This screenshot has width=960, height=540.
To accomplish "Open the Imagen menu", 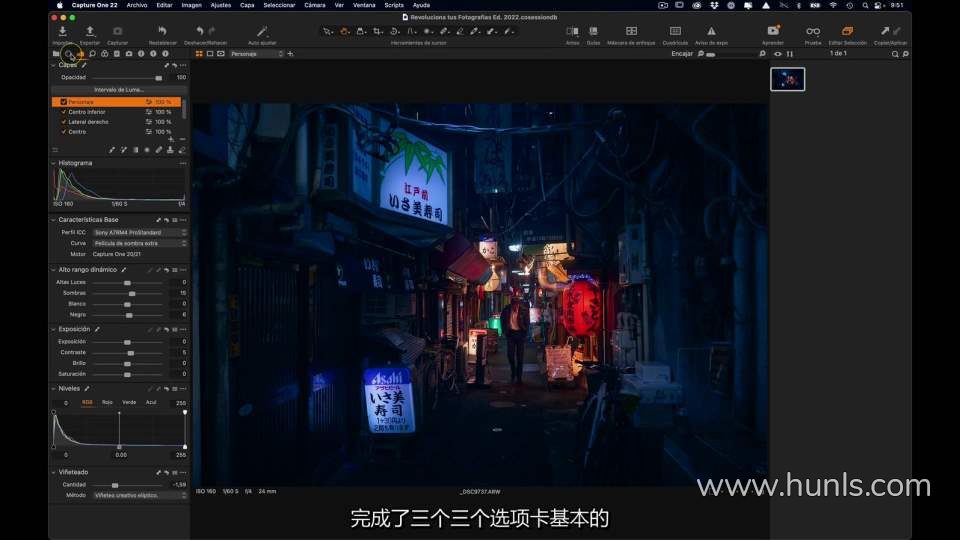I will pyautogui.click(x=192, y=5).
